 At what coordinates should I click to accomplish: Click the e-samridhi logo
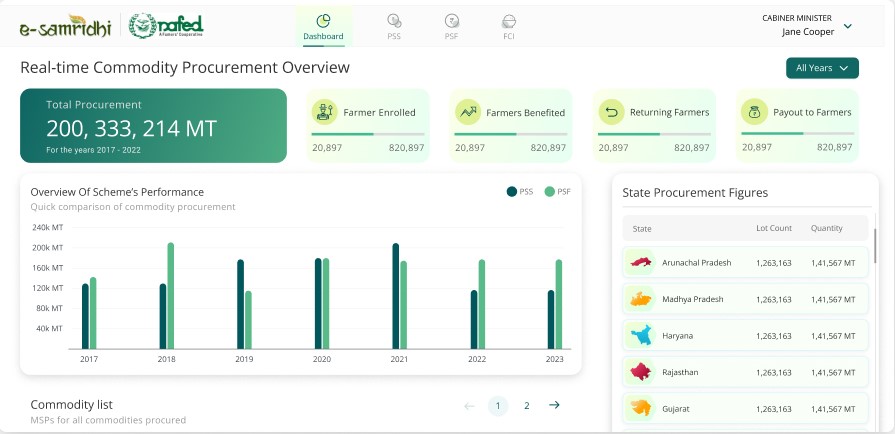[65, 26]
